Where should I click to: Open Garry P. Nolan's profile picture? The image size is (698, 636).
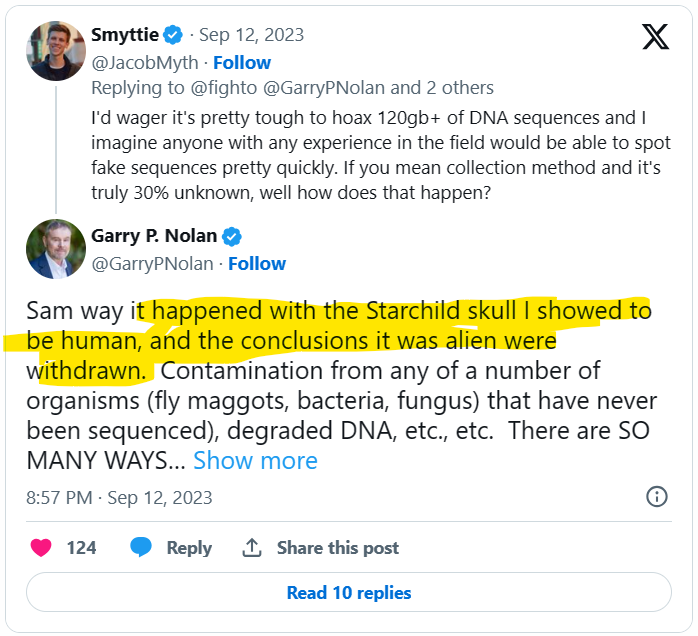pyautogui.click(x=55, y=249)
